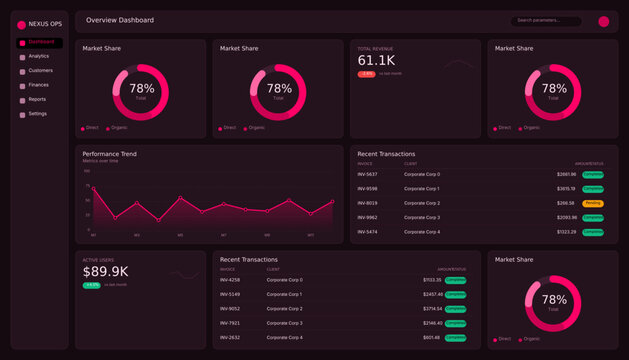
Task: Click the Reports sidebar icon
Action: click(x=22, y=100)
